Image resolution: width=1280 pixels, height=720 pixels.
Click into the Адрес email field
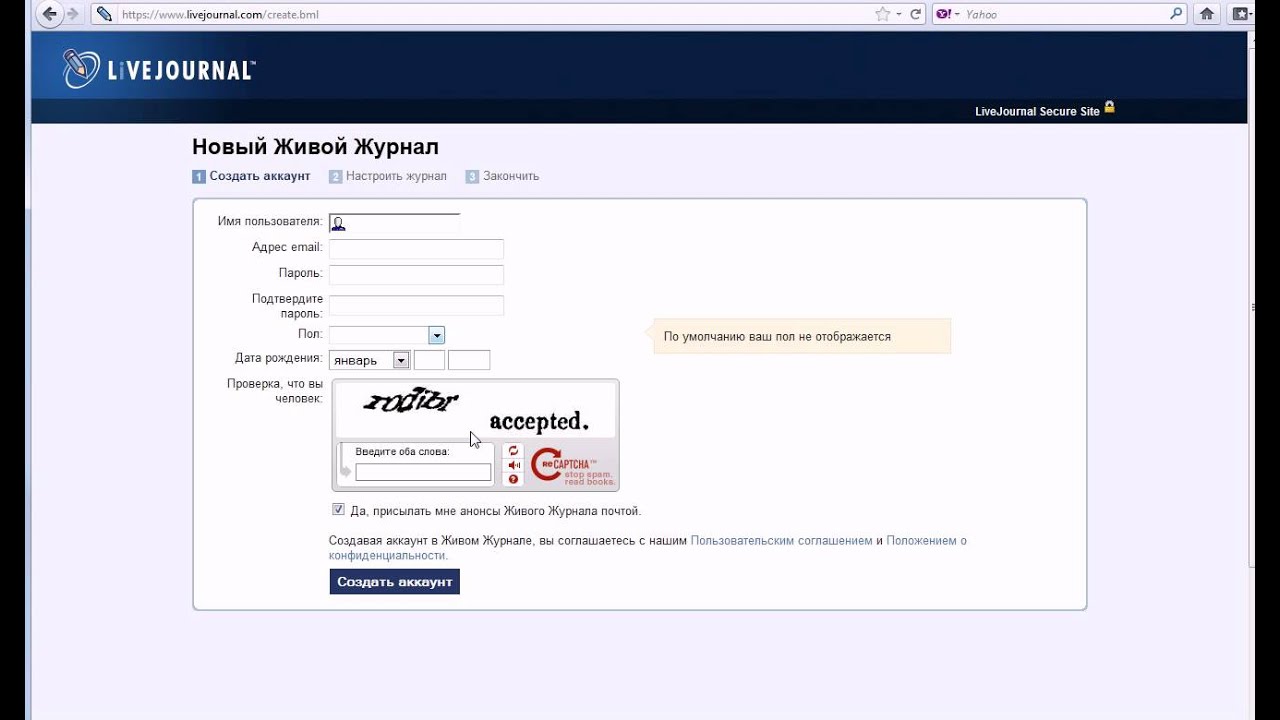click(416, 249)
